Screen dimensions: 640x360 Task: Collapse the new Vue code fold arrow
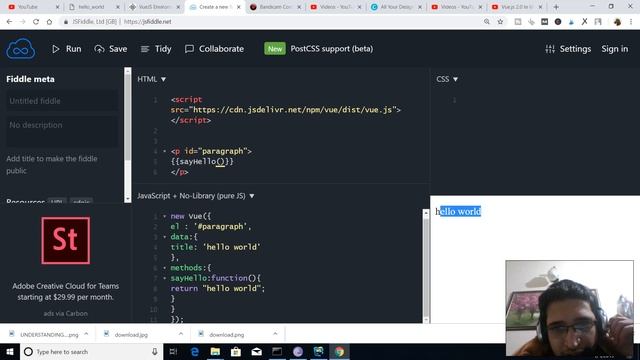click(164, 216)
